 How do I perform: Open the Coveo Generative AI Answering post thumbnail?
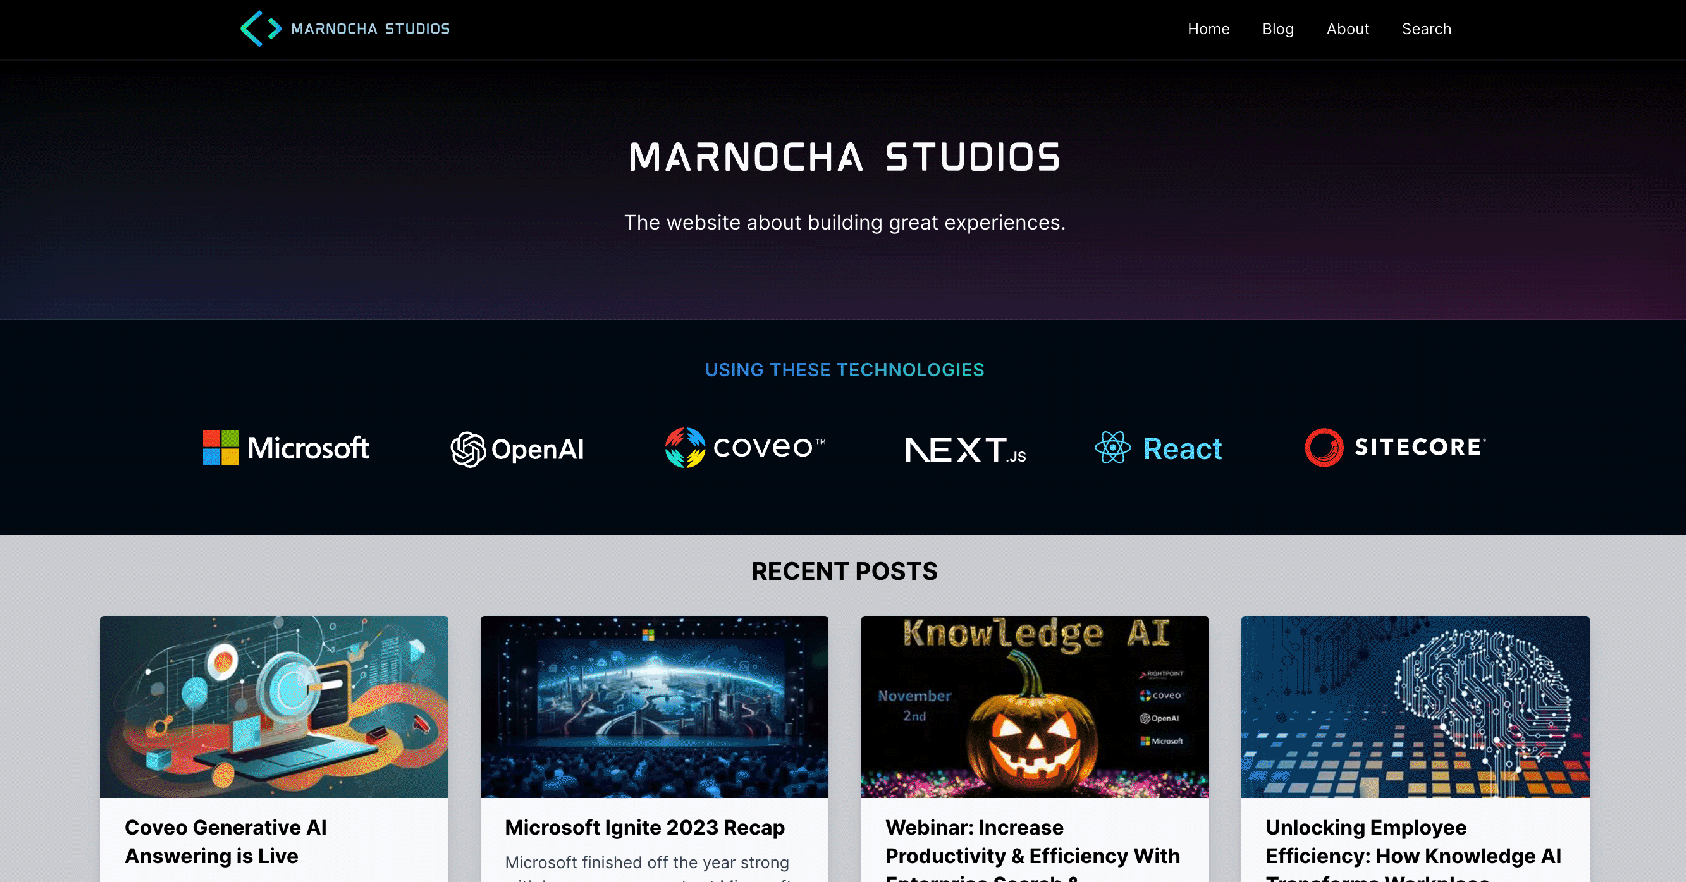pos(274,707)
